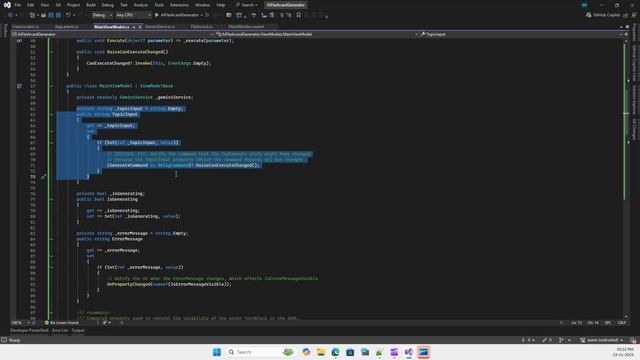The height and width of the screenshot is (360, 640).
Task: Click the Save All toolbar icon
Action: click(x=58, y=15)
